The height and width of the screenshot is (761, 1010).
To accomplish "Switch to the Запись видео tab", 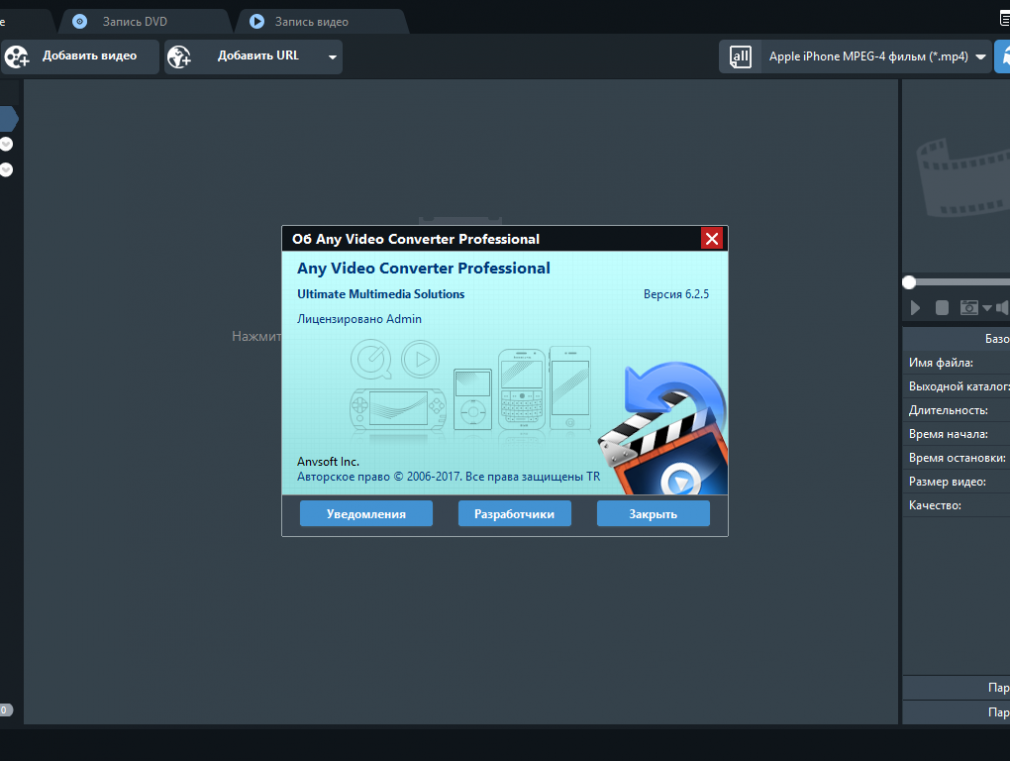I will coord(322,21).
